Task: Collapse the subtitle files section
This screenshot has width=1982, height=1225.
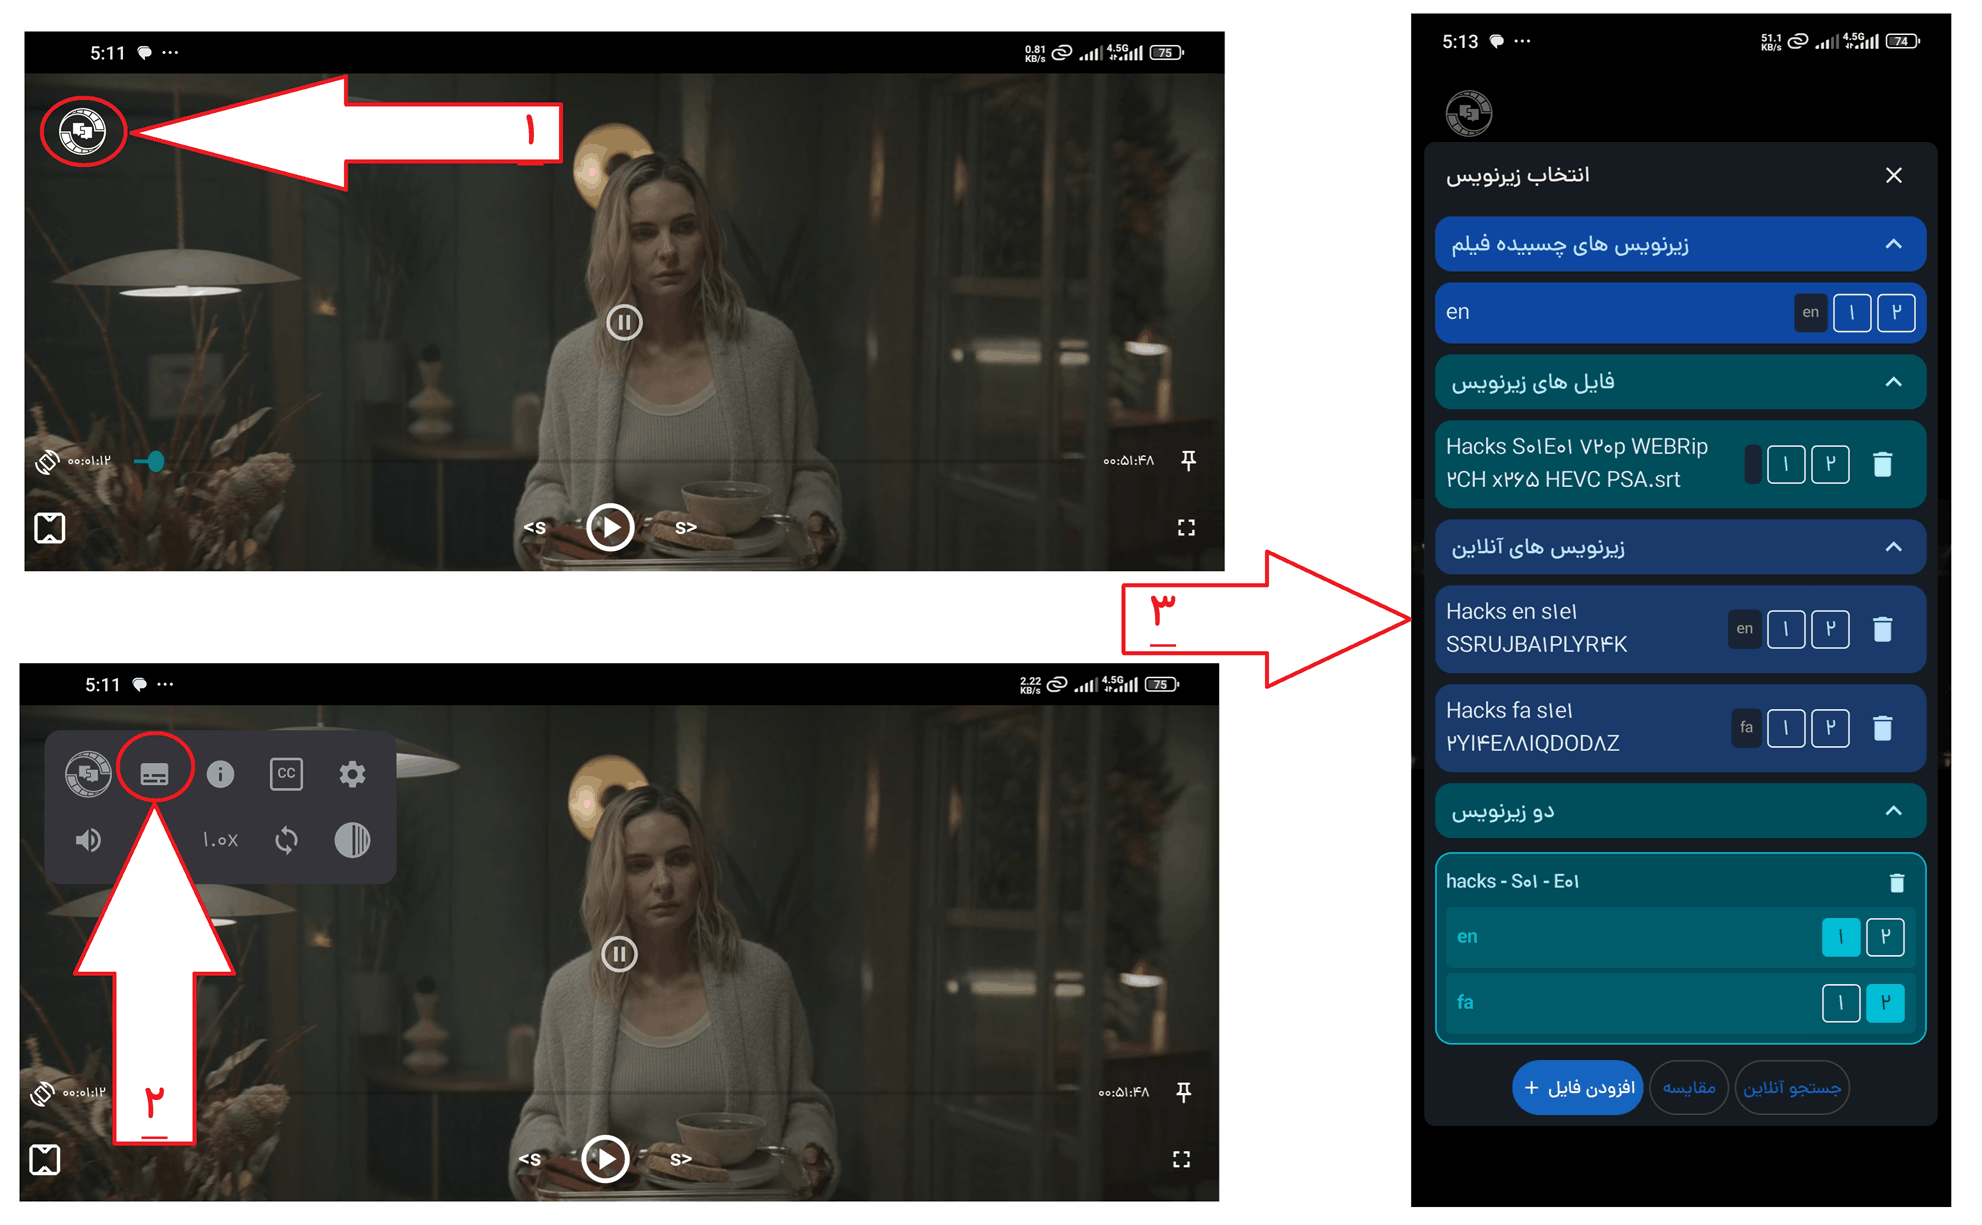Action: (x=1893, y=382)
